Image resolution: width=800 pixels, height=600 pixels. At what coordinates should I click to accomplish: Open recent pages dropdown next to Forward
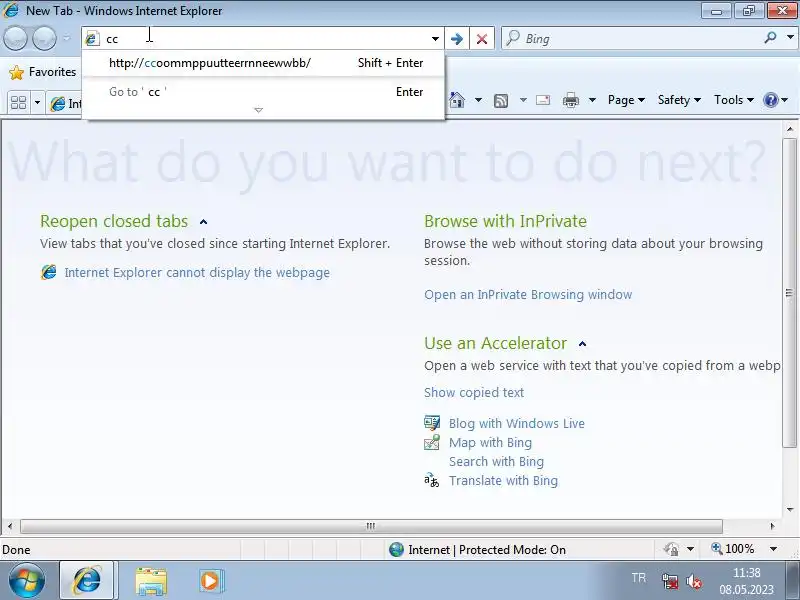click(67, 39)
